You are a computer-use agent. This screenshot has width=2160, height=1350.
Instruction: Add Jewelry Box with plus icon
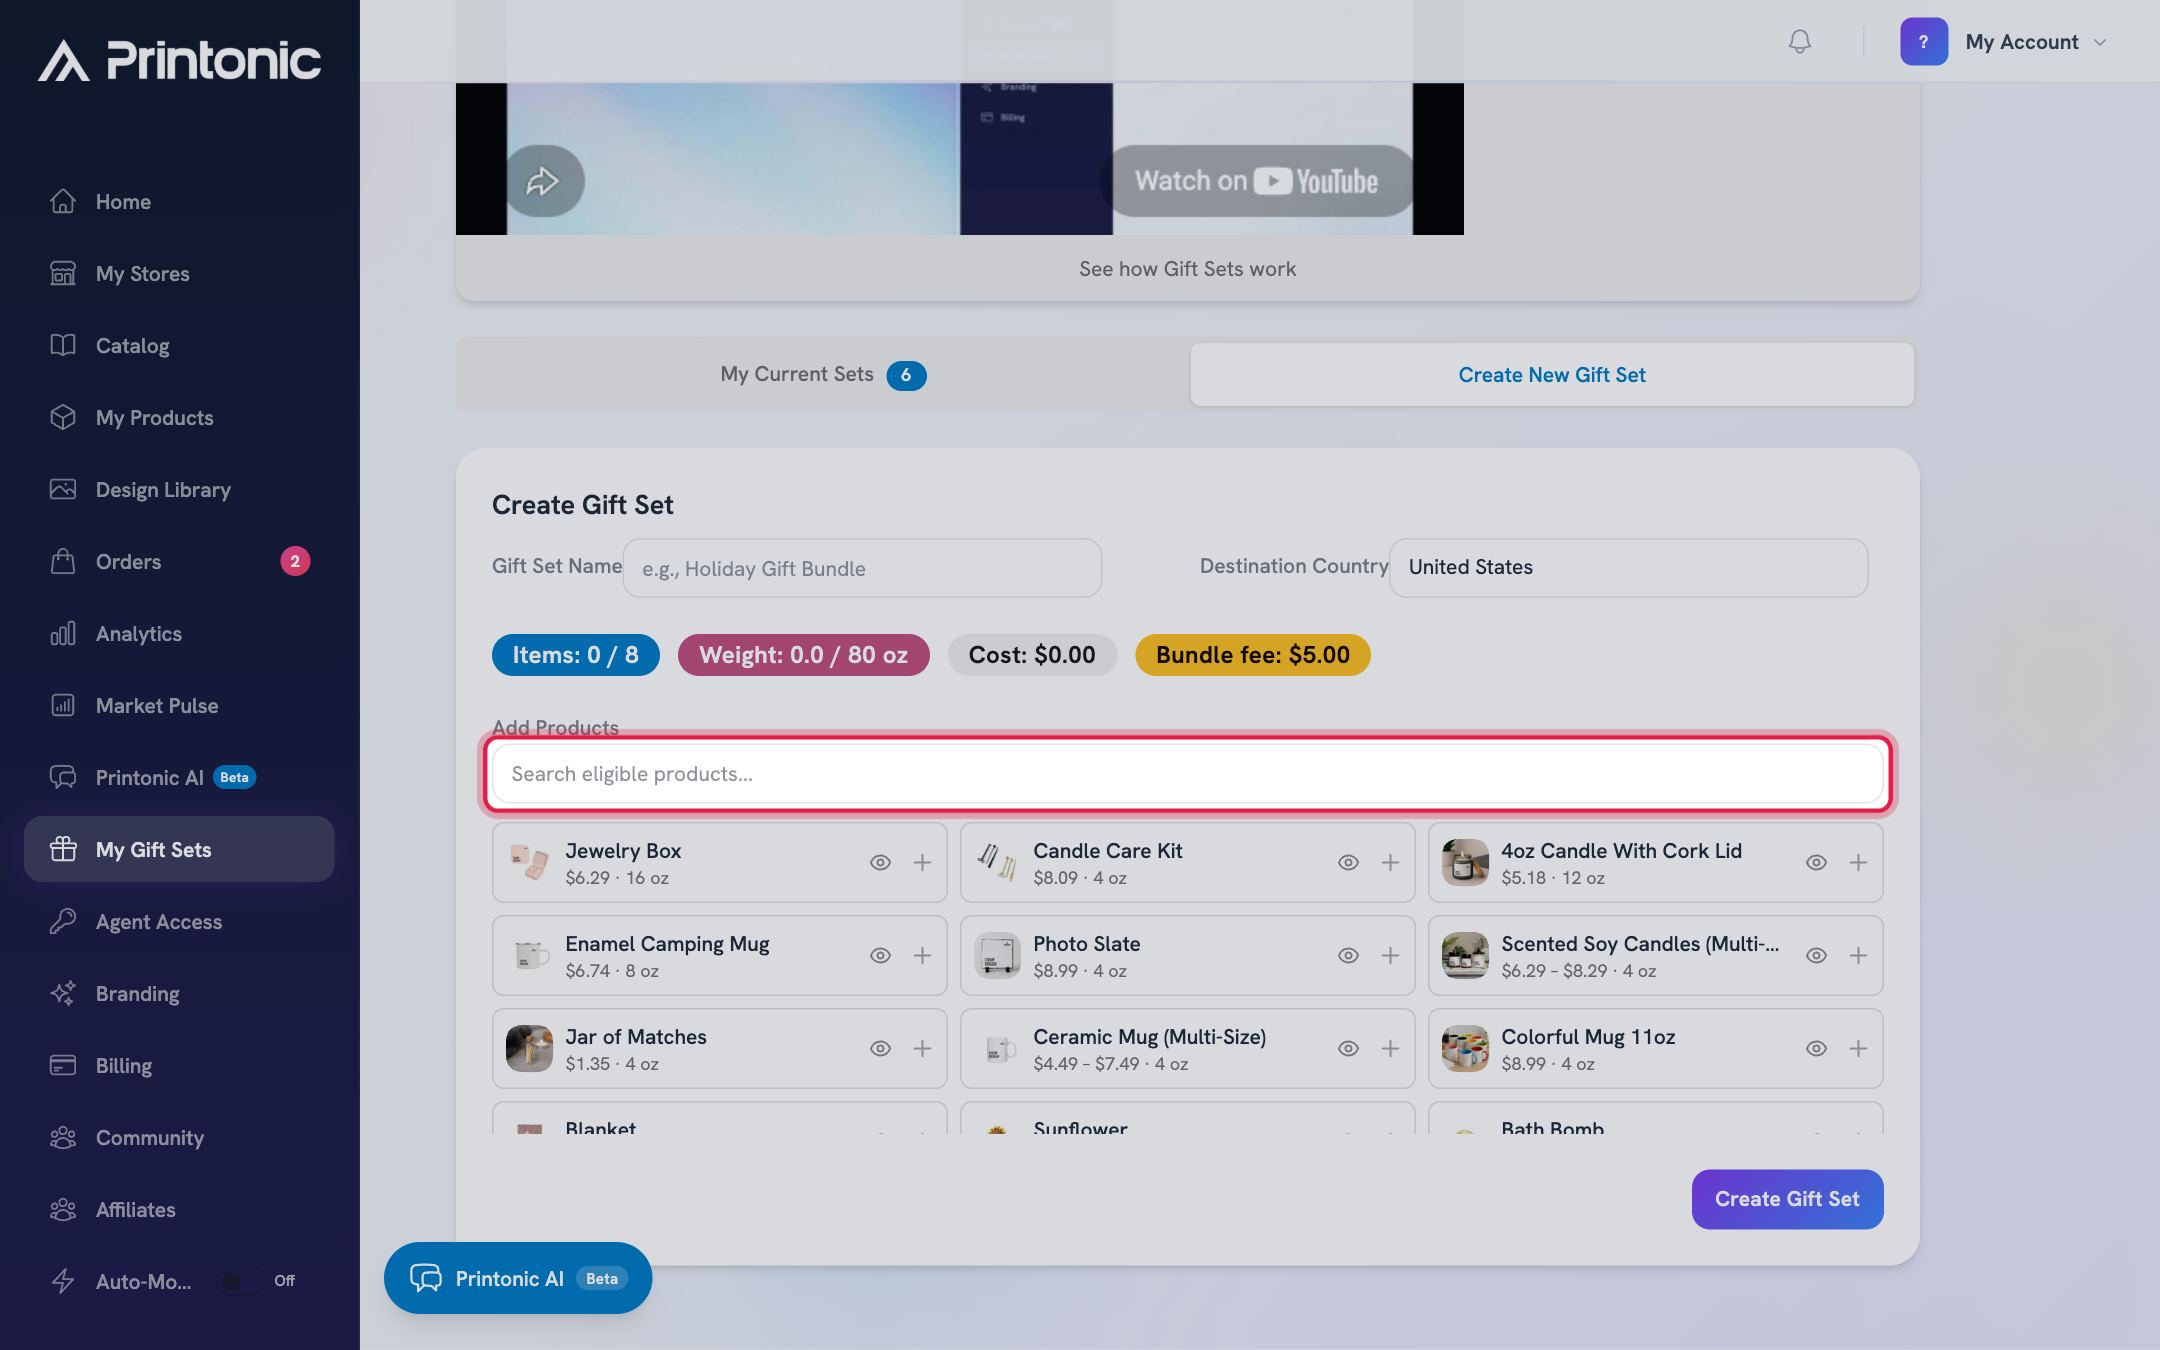pyautogui.click(x=922, y=862)
